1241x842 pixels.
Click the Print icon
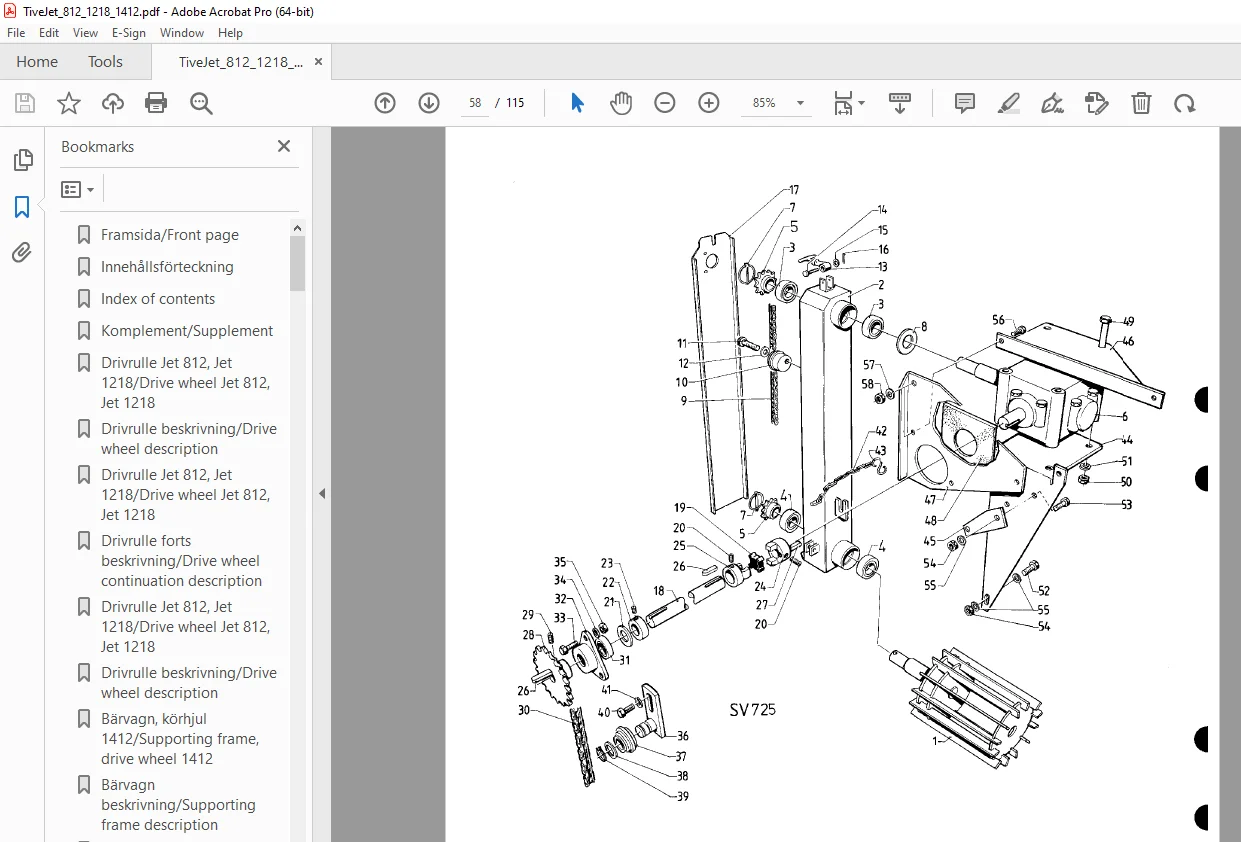(156, 103)
